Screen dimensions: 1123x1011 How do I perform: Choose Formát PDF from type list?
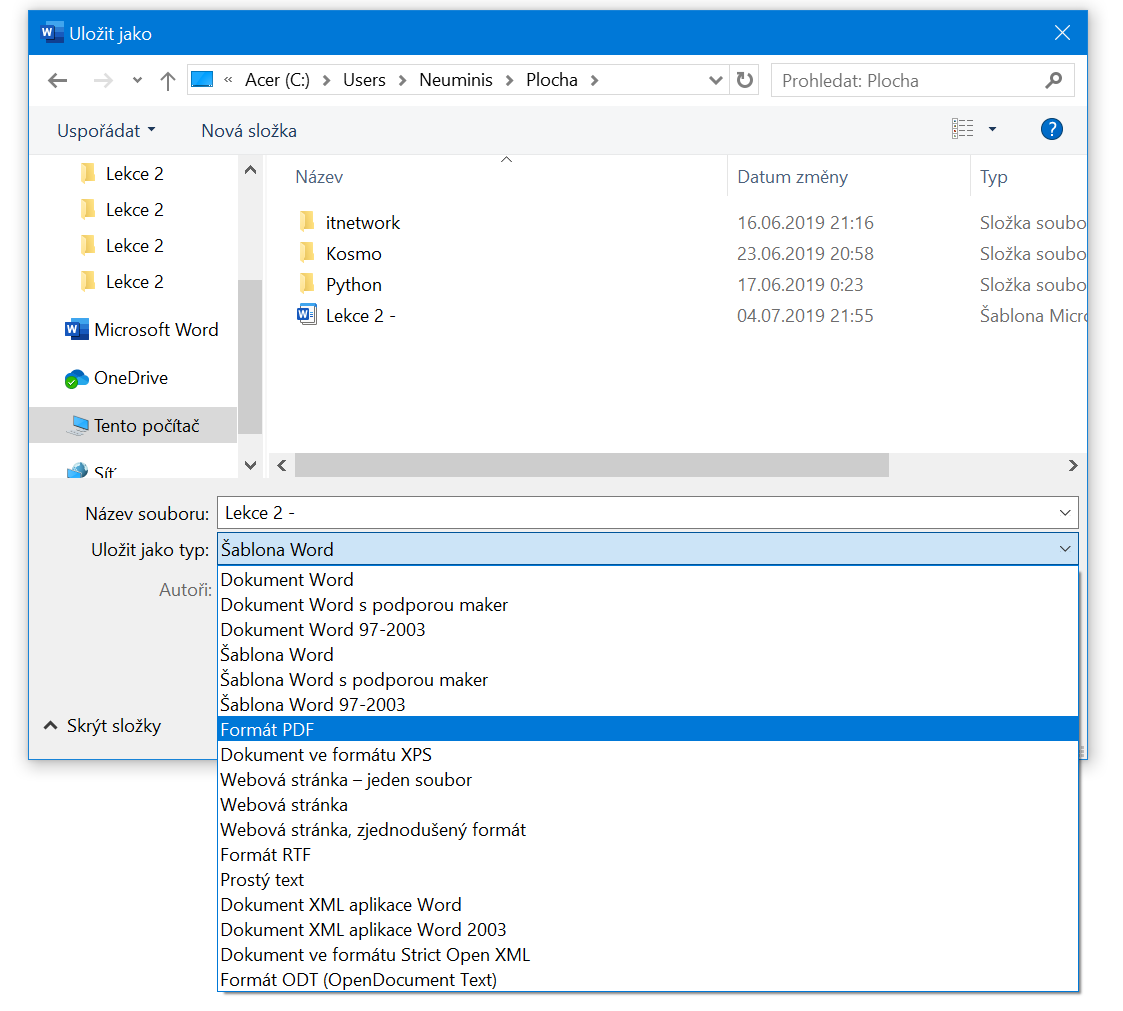pyautogui.click(x=267, y=730)
